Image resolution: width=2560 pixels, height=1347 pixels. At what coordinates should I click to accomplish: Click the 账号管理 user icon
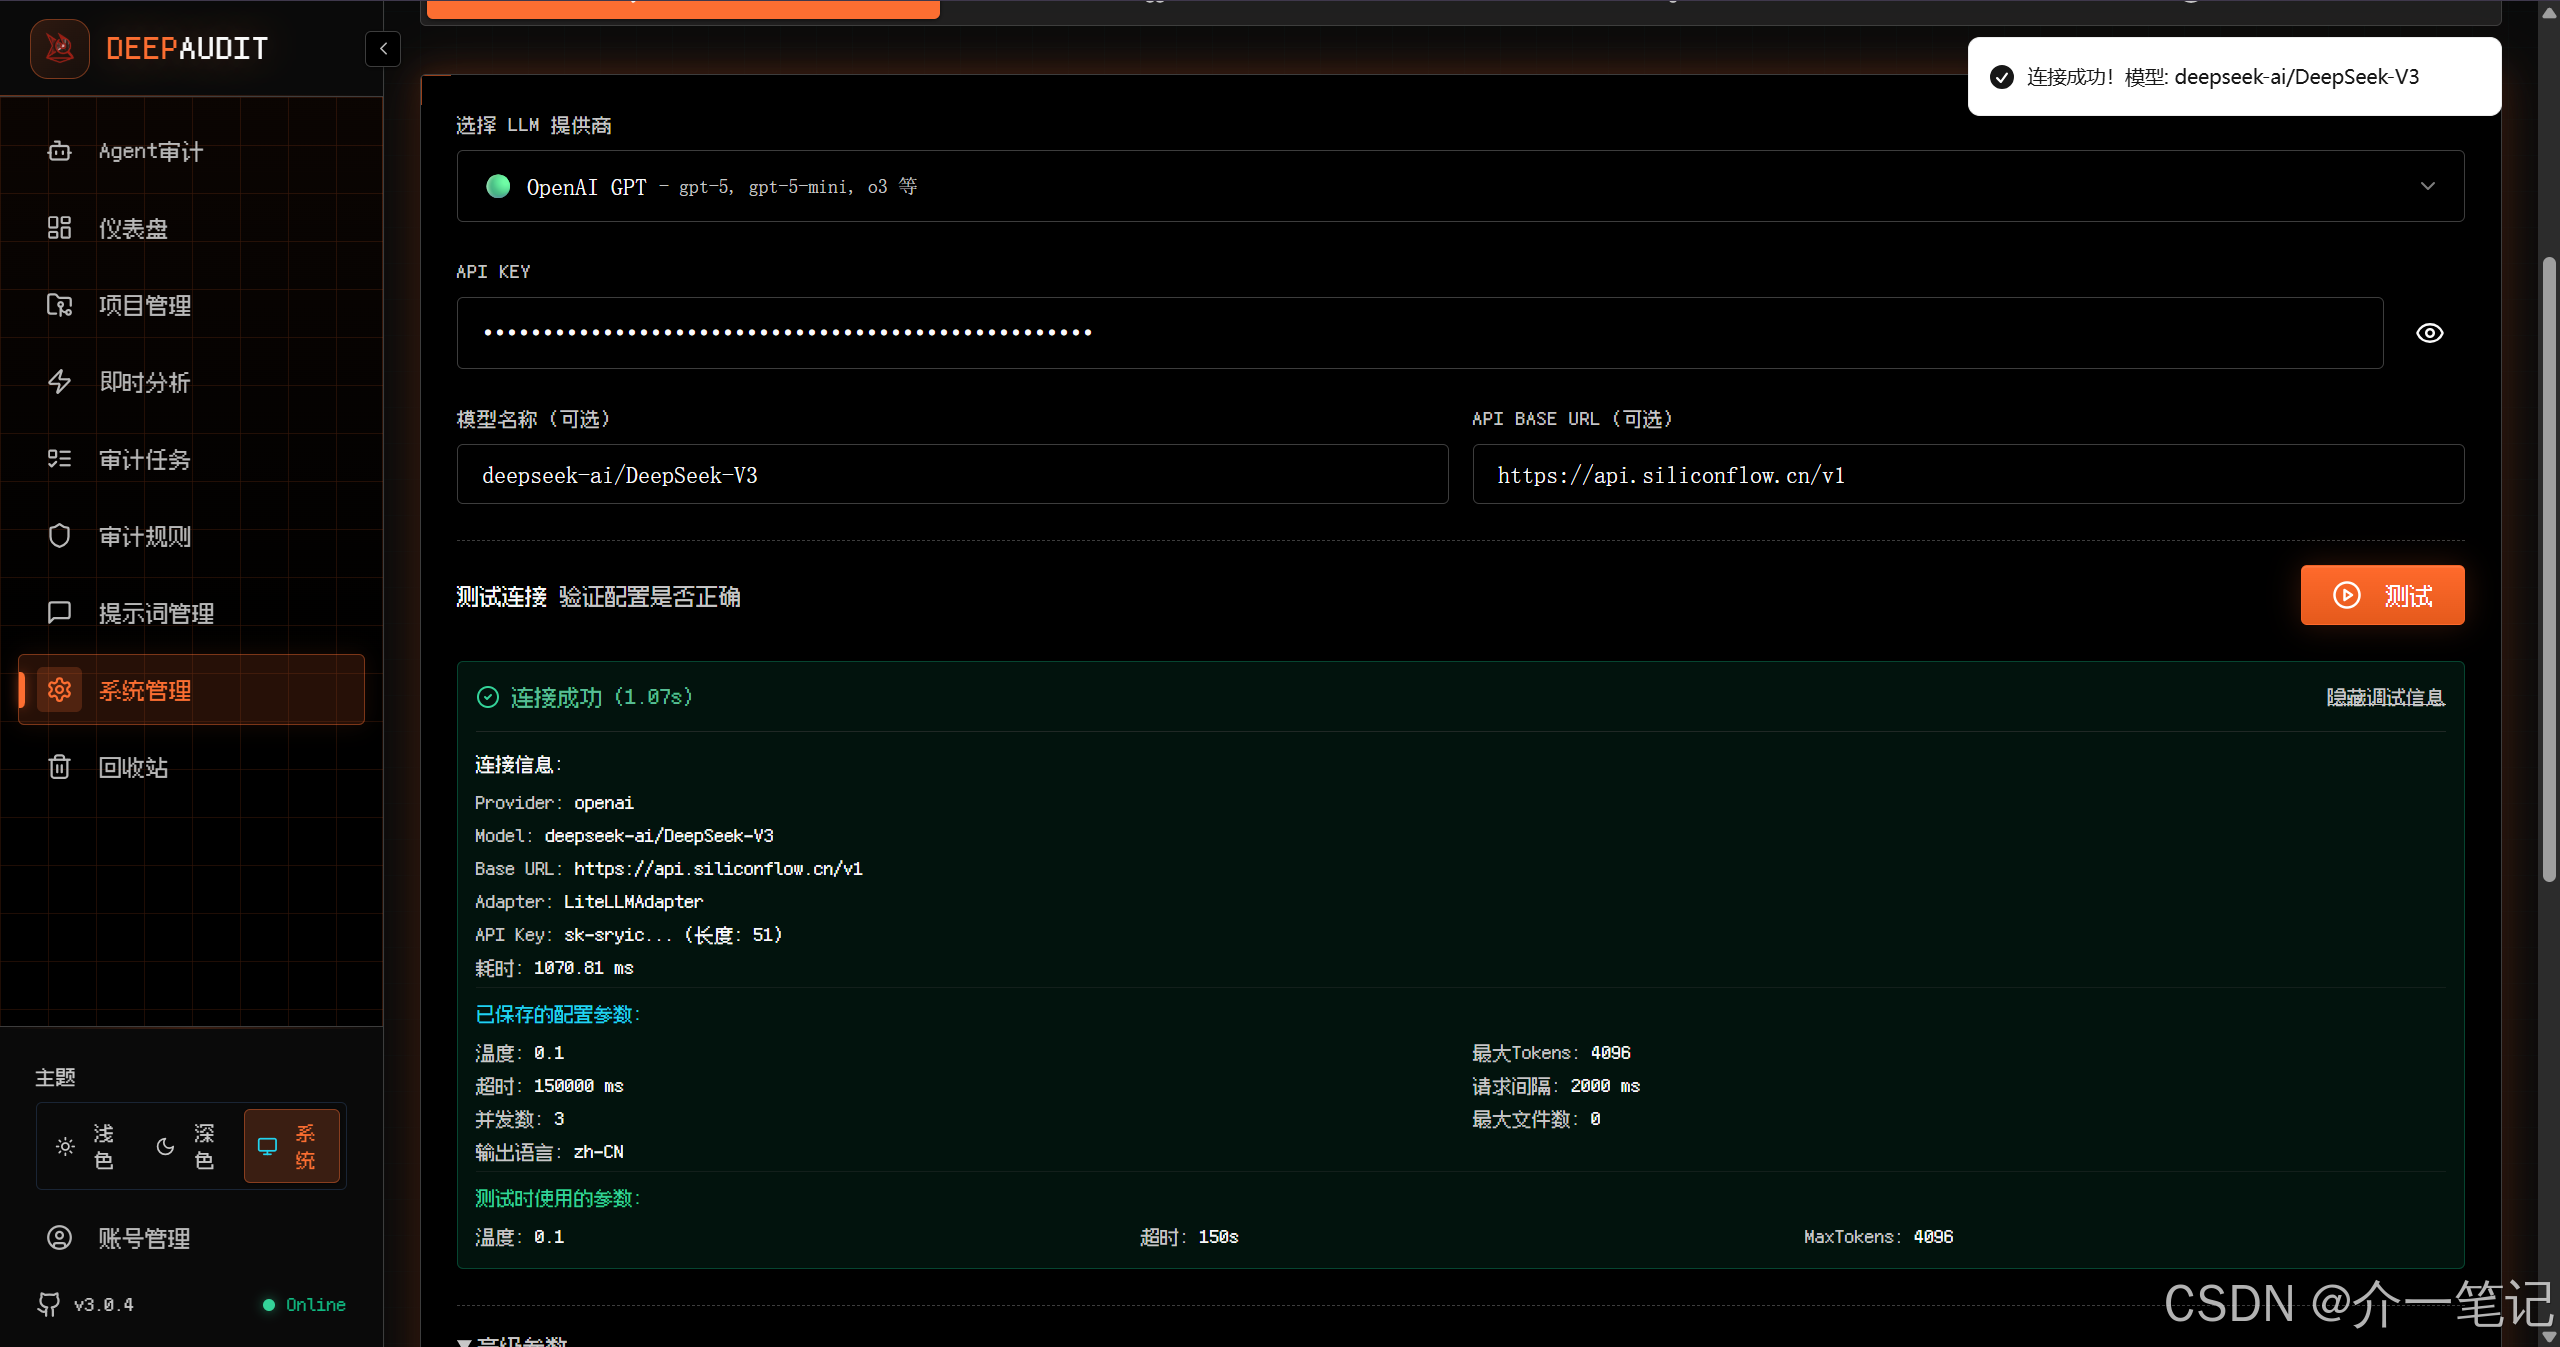[x=60, y=1238]
